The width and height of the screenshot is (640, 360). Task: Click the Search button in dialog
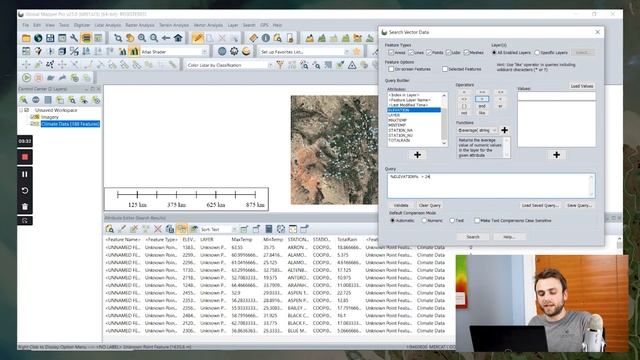tap(473, 237)
